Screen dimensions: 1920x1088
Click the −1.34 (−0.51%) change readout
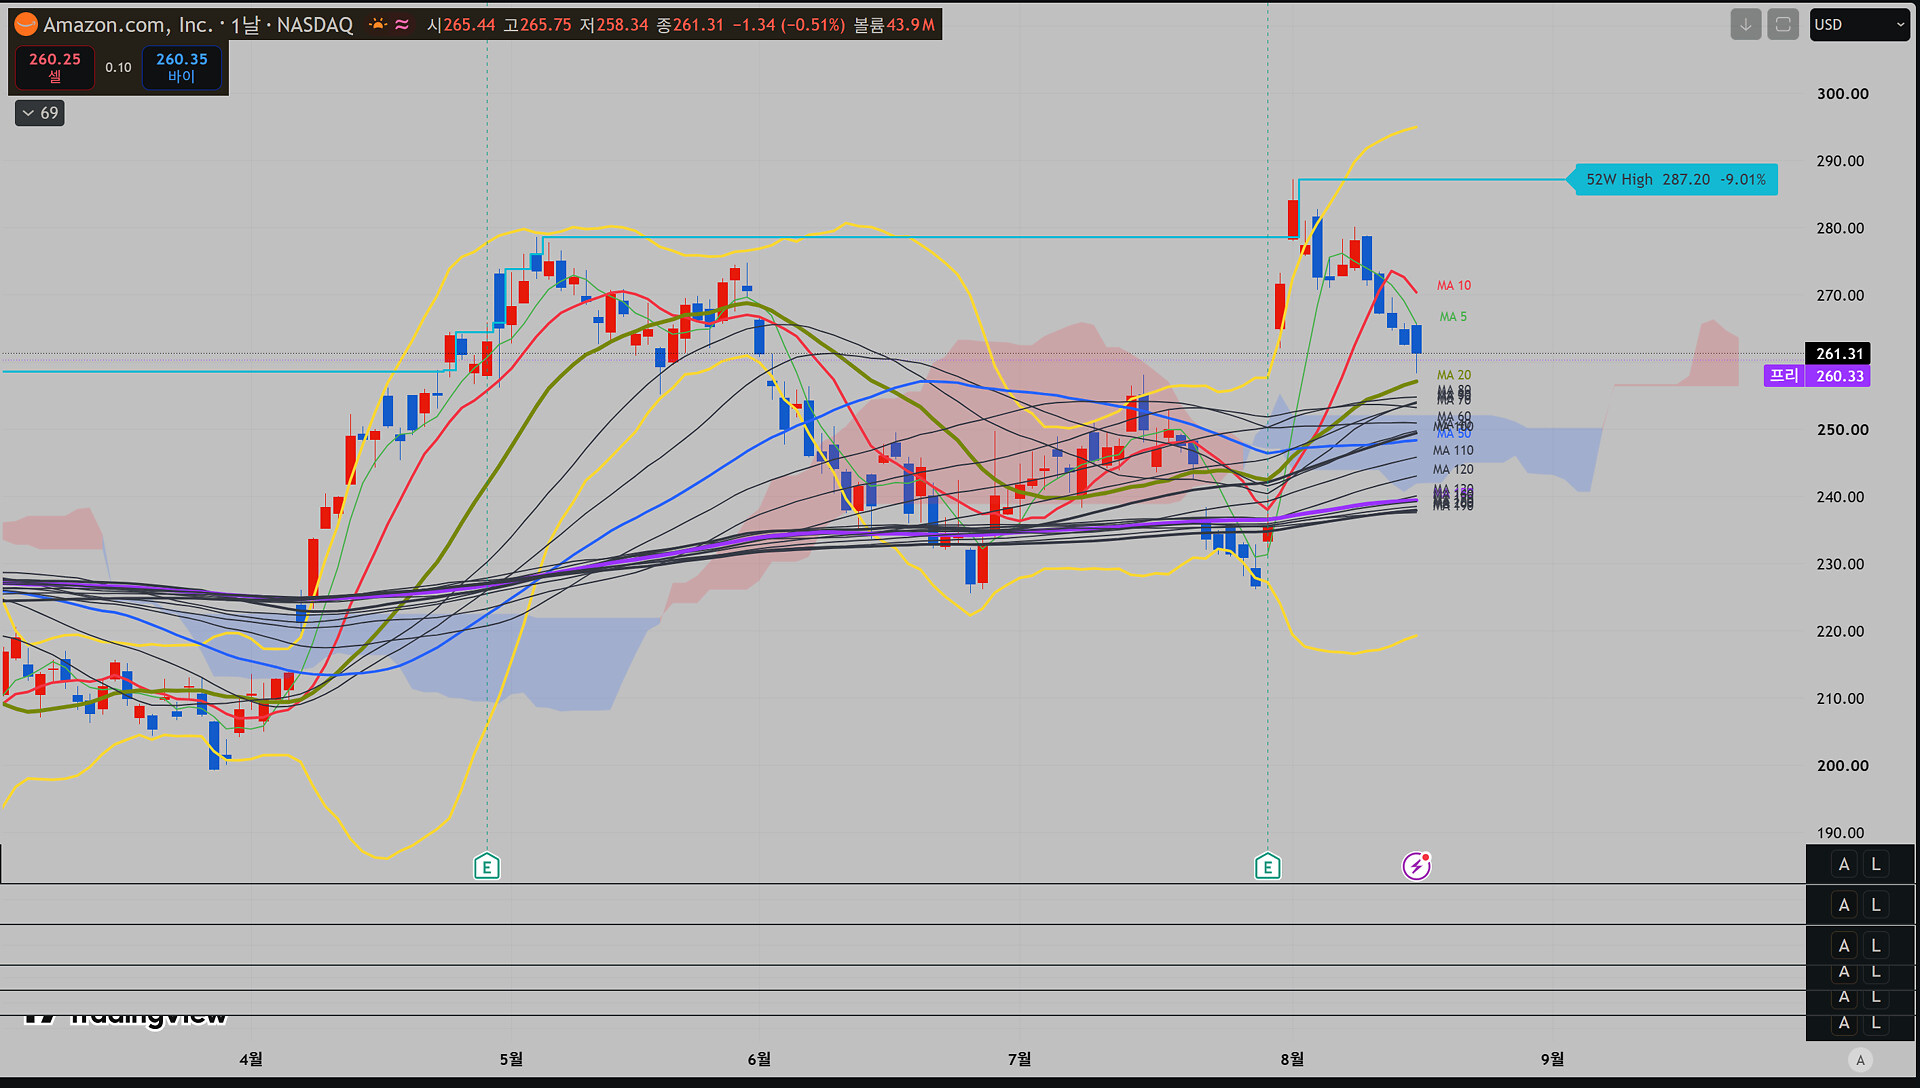coord(788,24)
